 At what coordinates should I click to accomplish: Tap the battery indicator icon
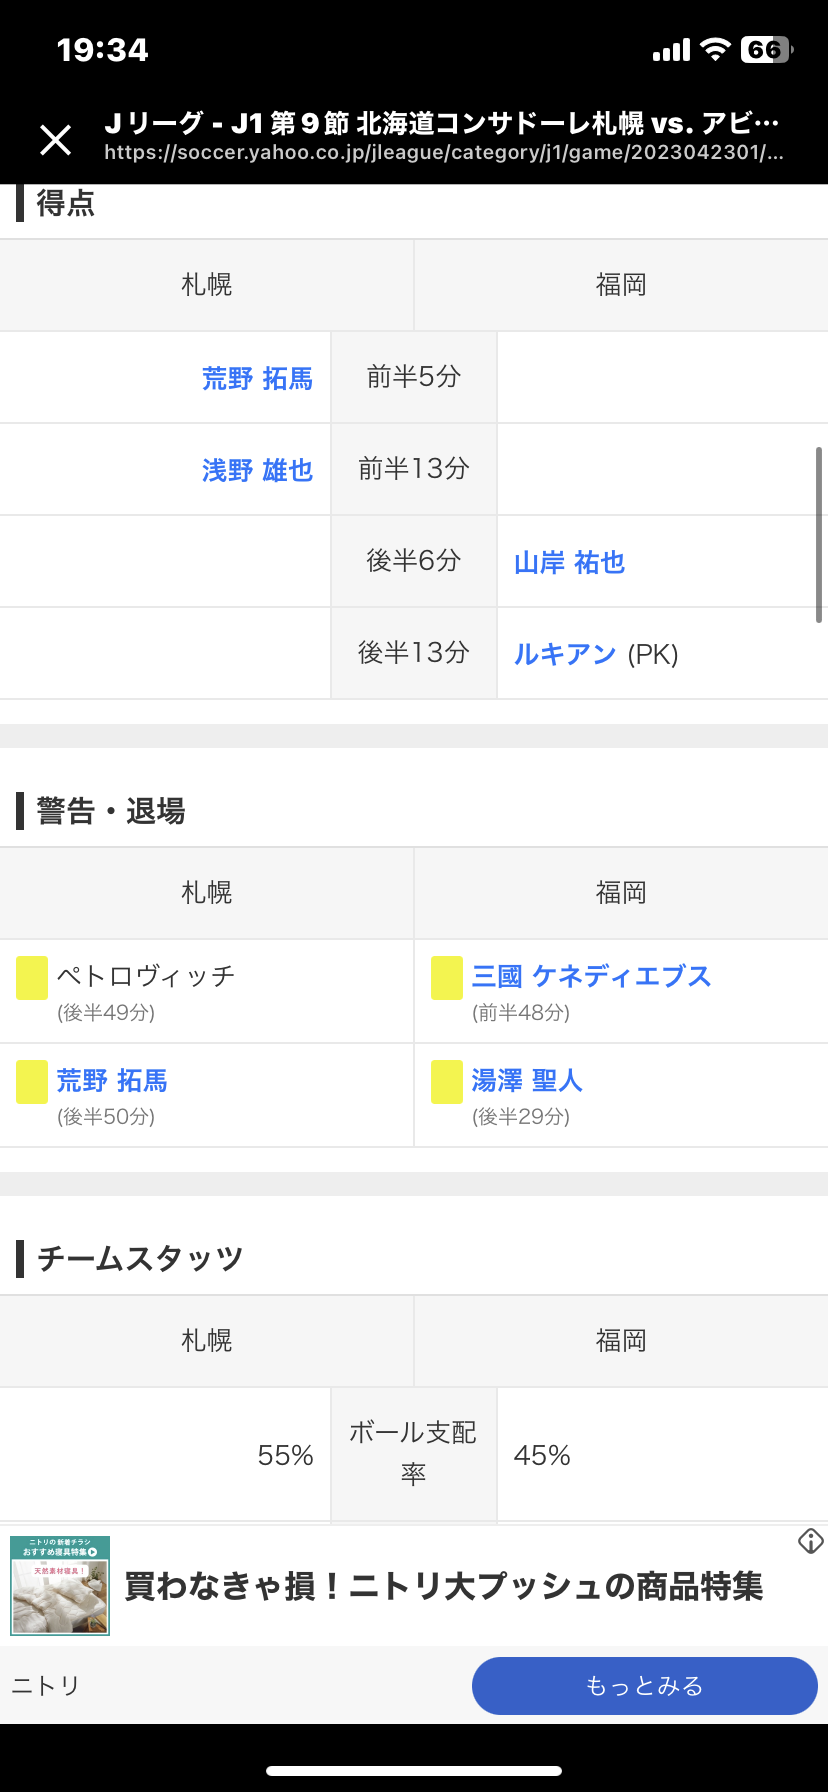point(766,50)
